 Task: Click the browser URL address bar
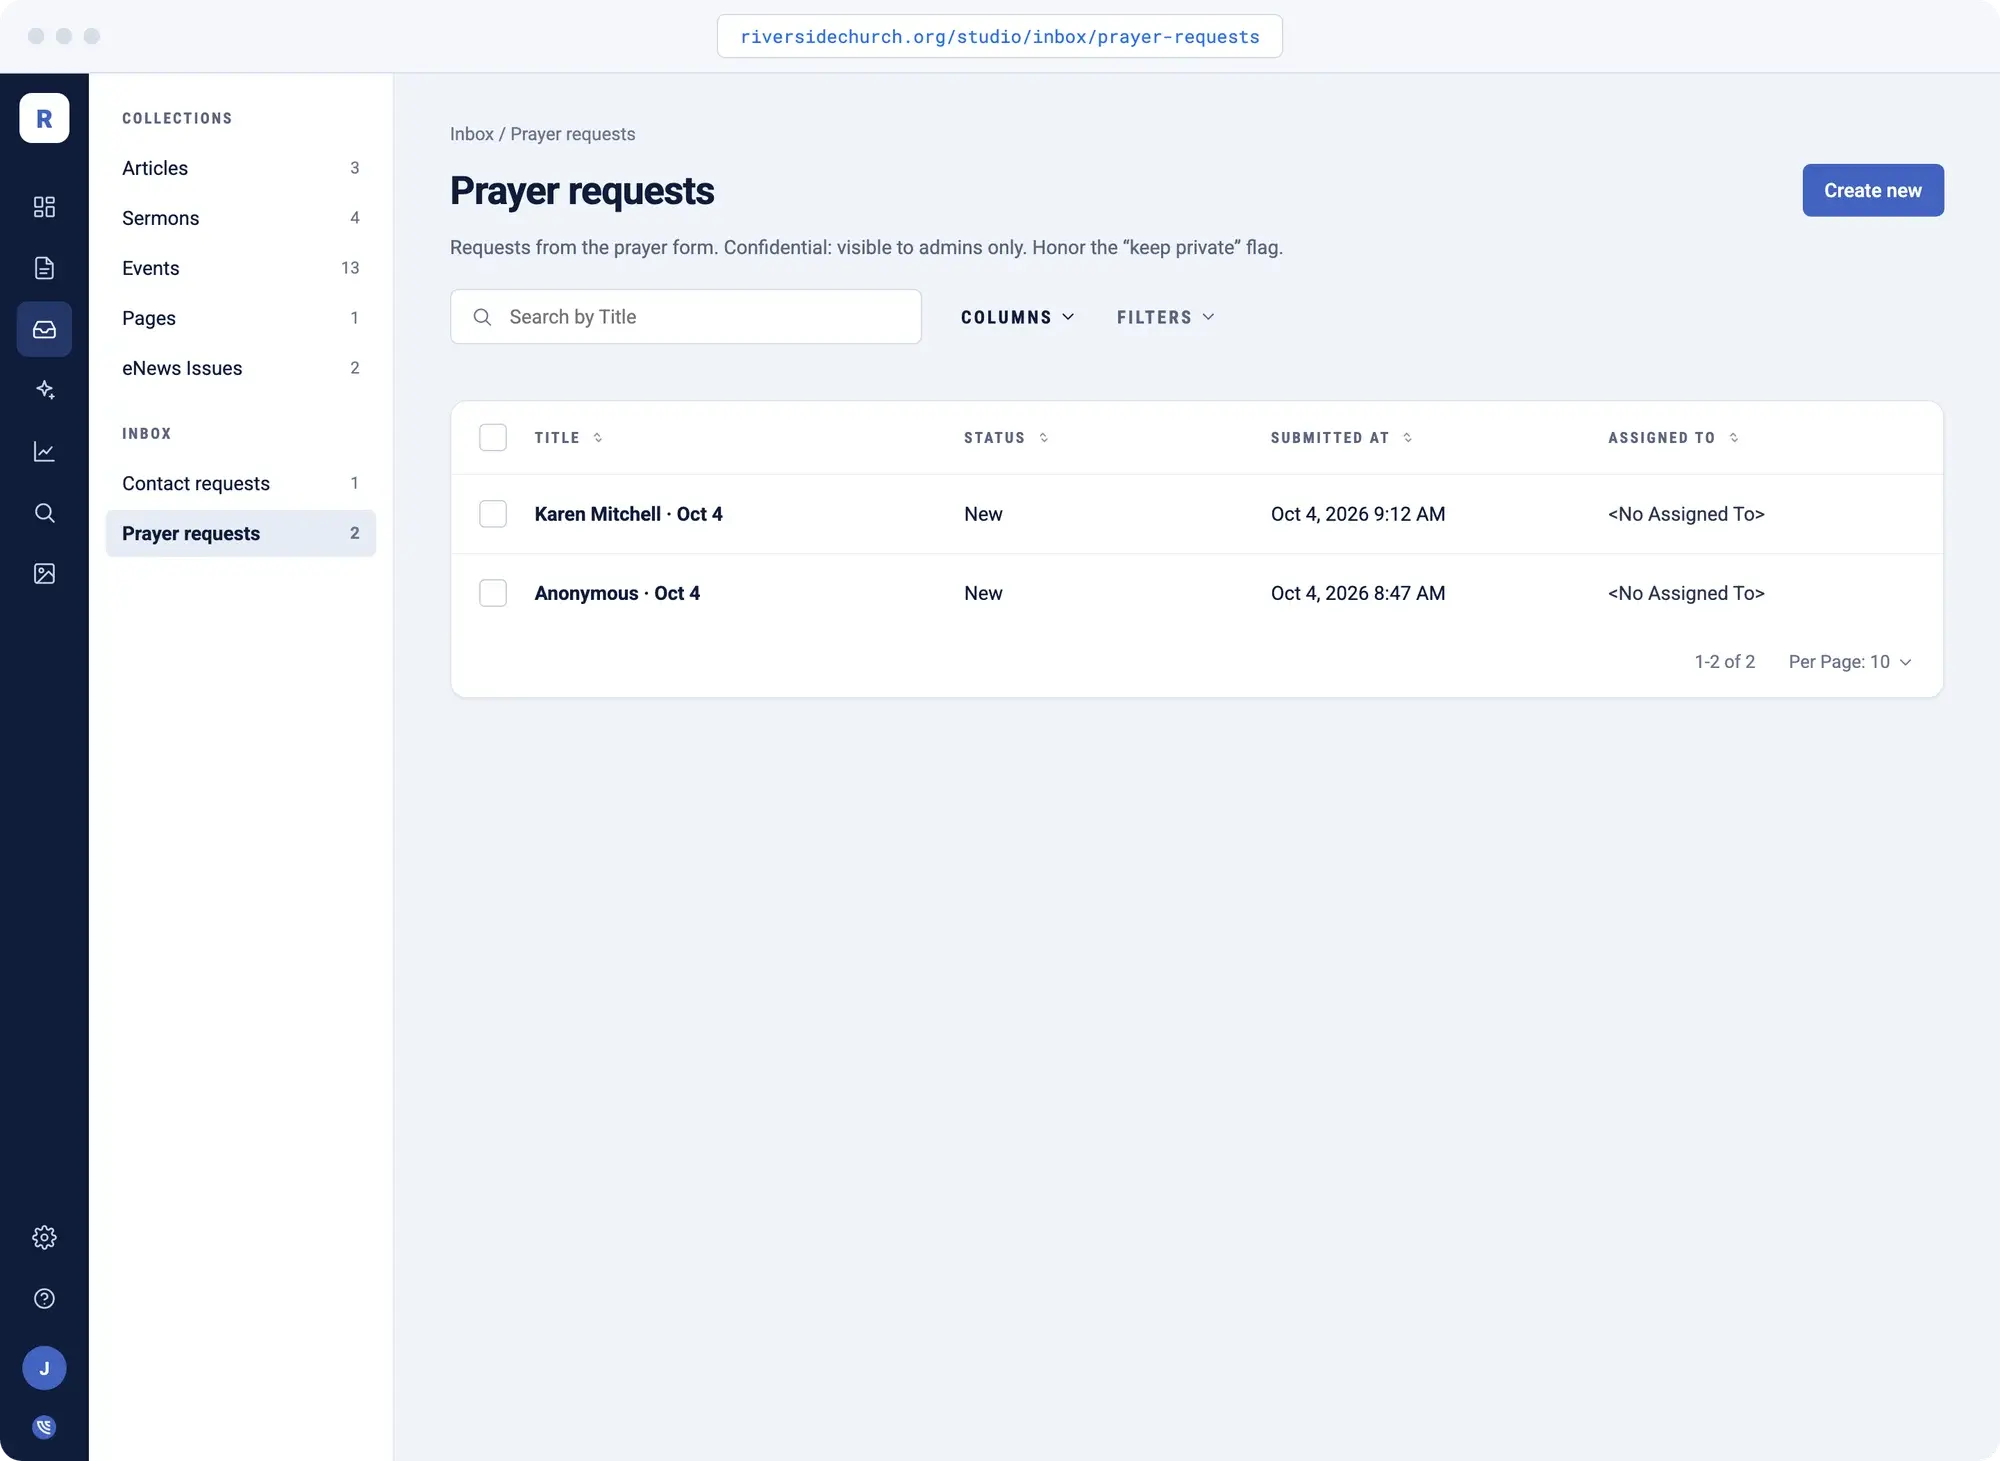1000,36
